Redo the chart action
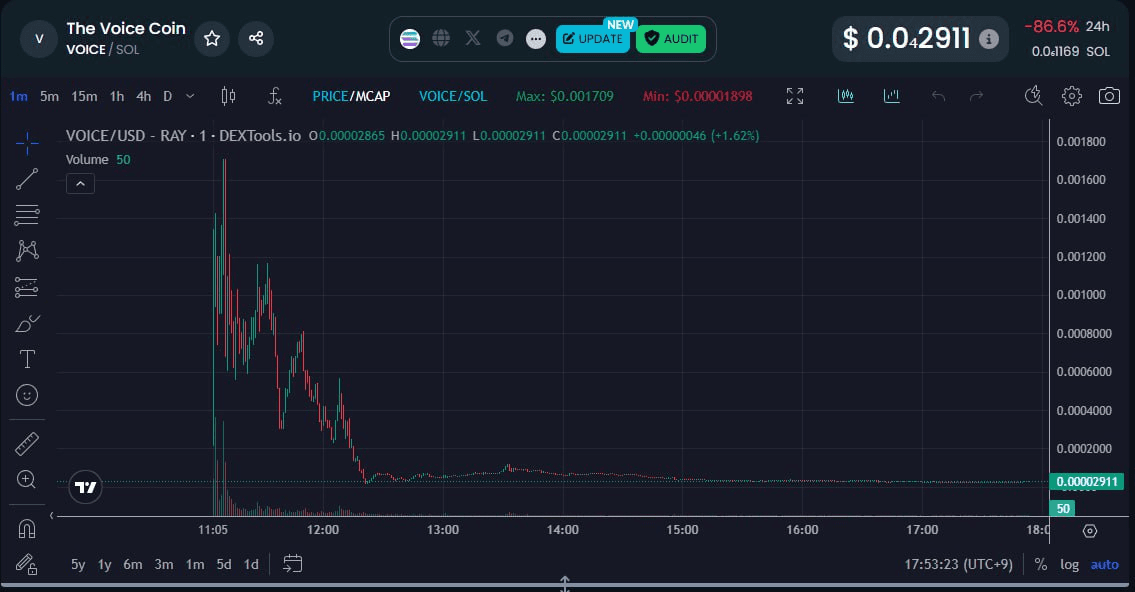1135x592 pixels. [x=976, y=96]
